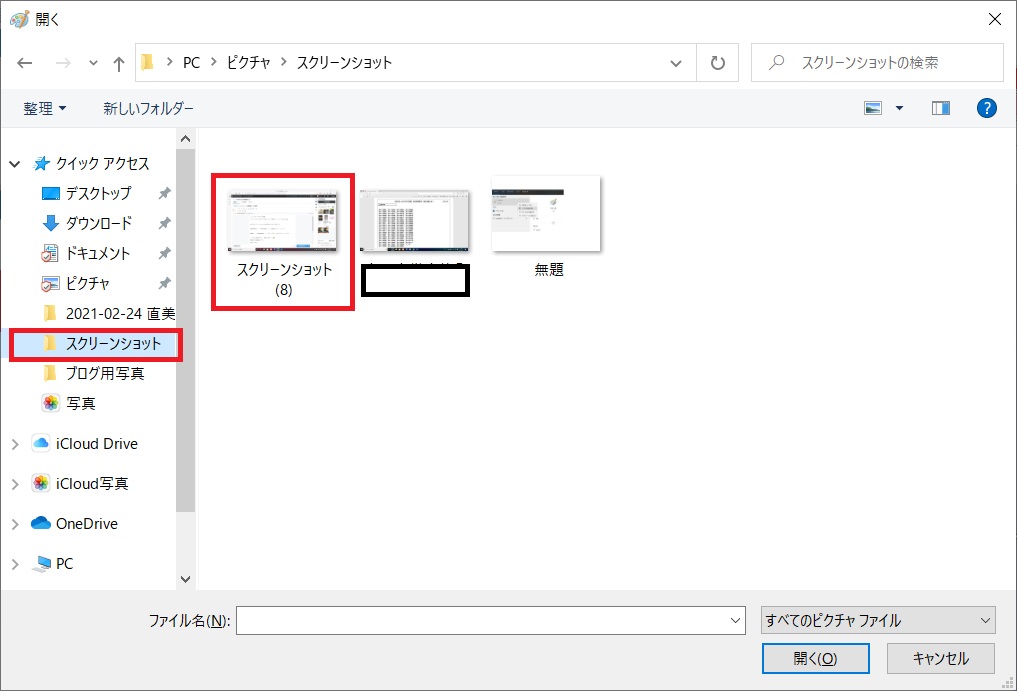
Task: Expand the iCloud Drive tree node
Action: [x=16, y=444]
